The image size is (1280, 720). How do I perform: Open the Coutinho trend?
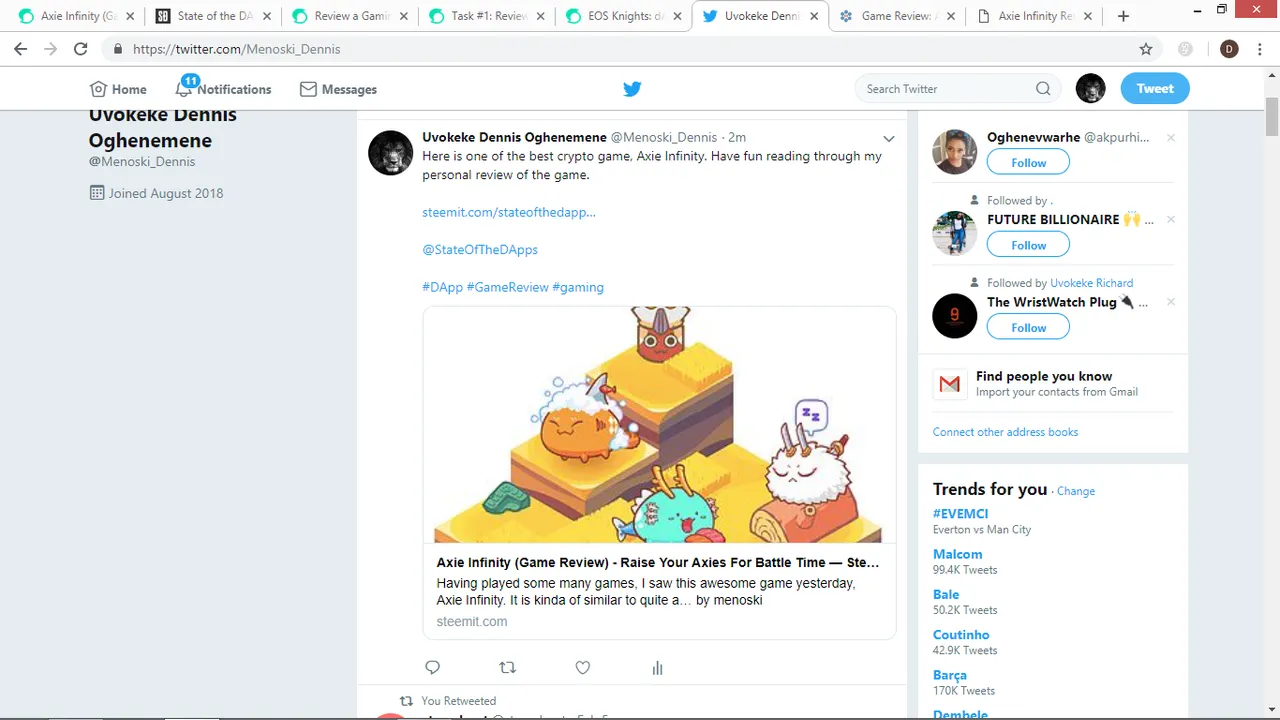click(x=961, y=634)
